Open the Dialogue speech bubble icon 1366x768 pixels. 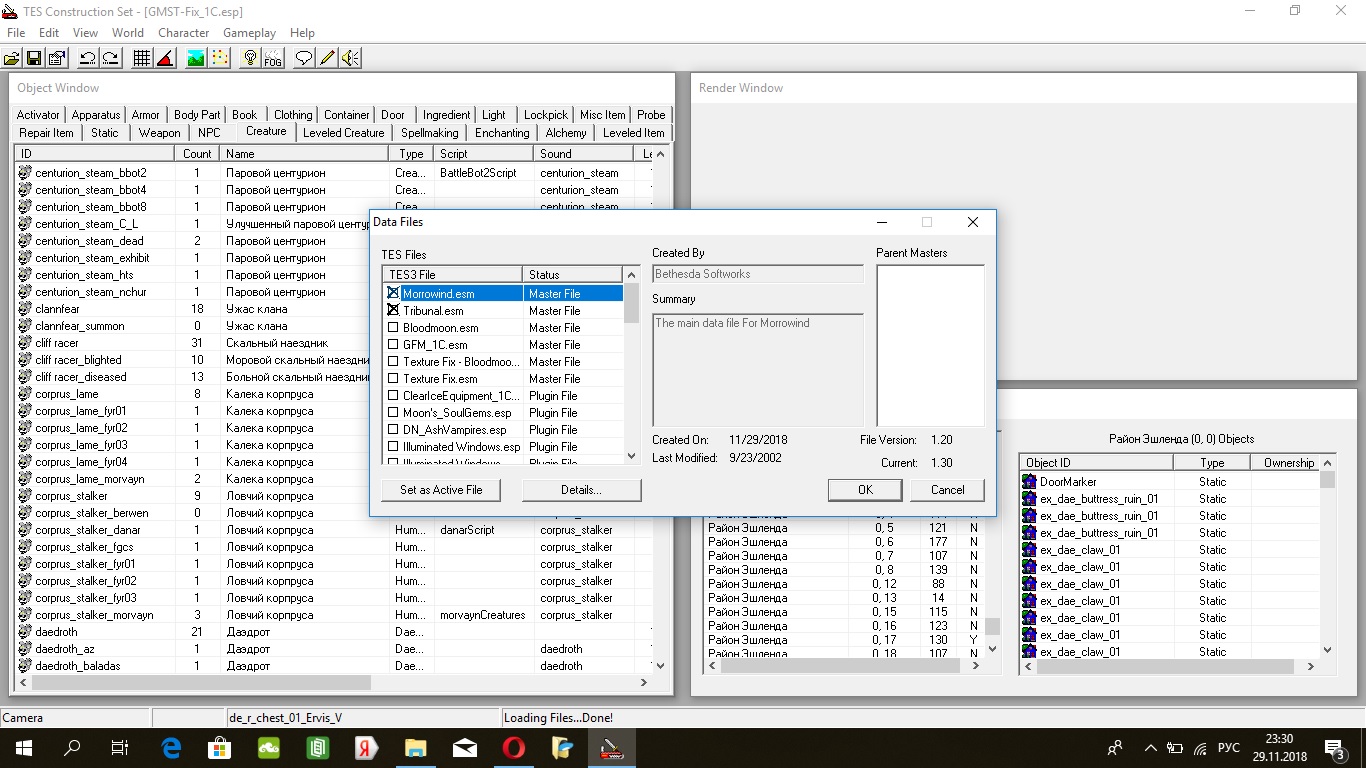click(304, 58)
